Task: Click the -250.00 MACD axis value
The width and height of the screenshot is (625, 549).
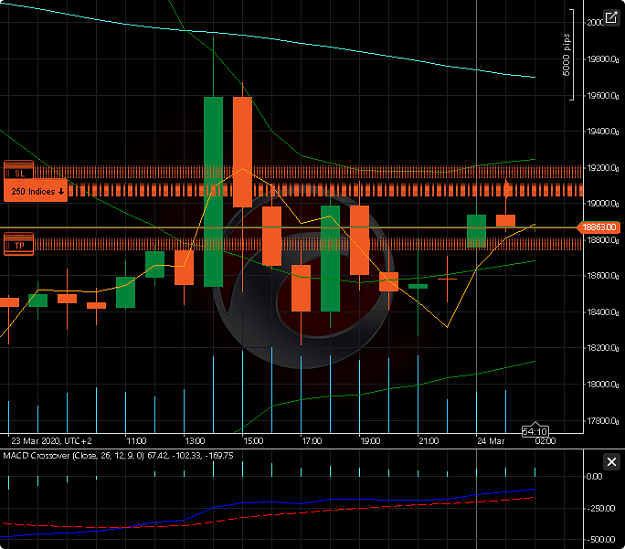Action: click(600, 509)
